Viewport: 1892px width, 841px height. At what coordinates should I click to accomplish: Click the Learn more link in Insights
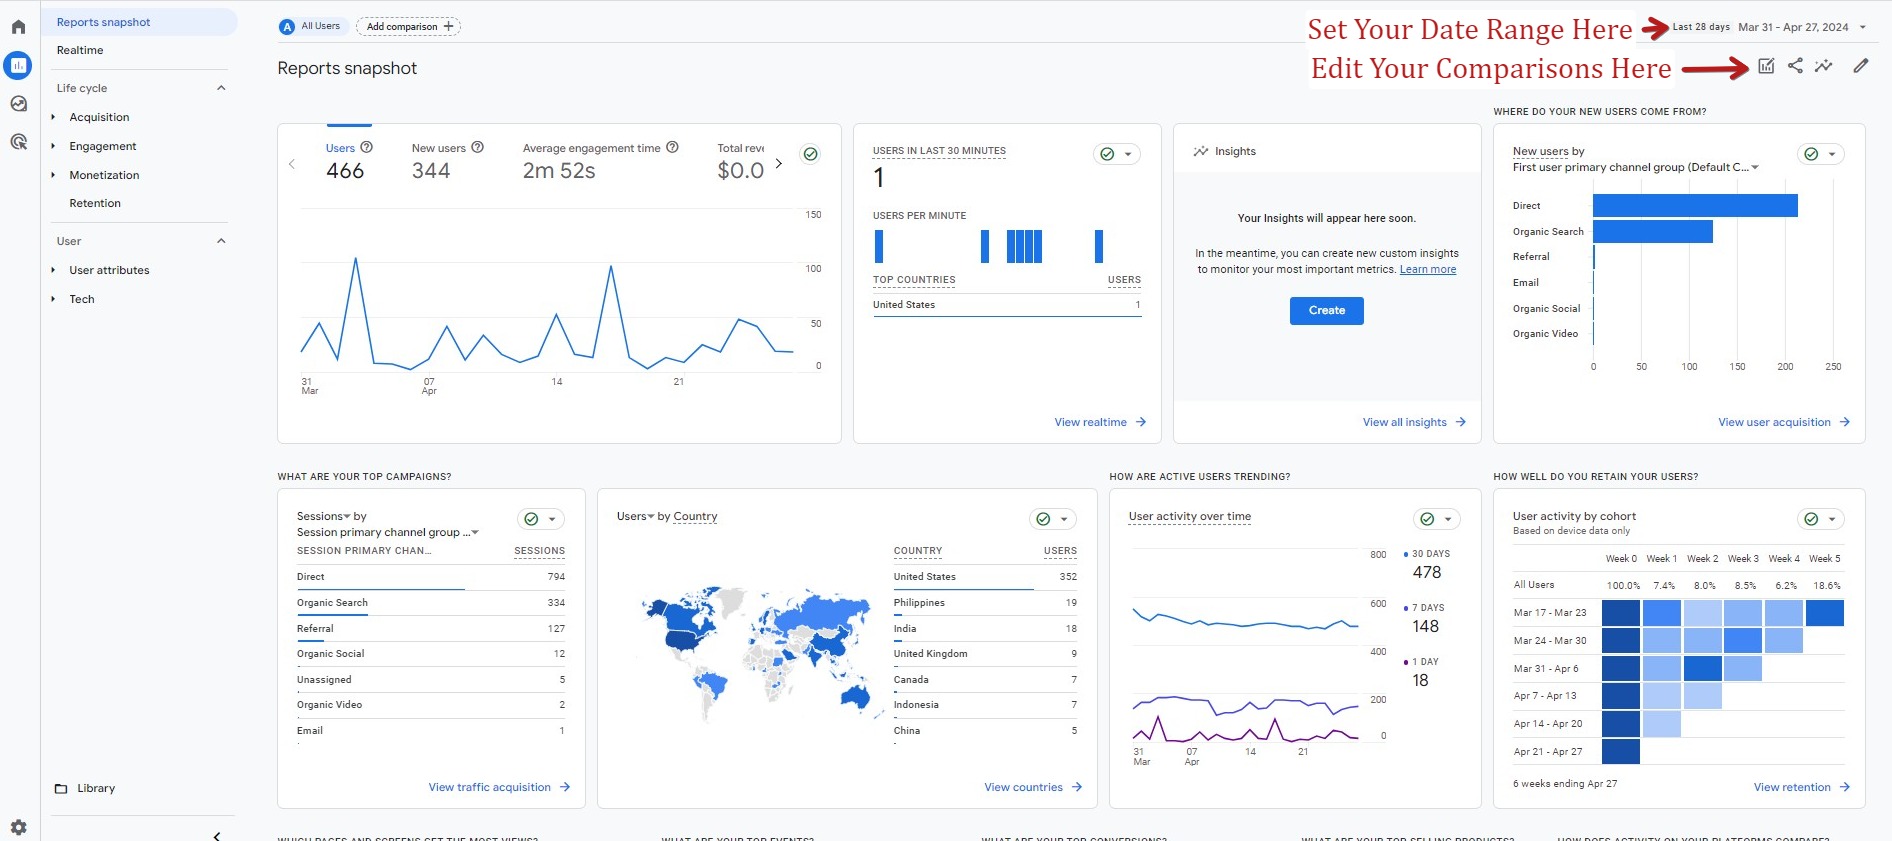[1428, 269]
